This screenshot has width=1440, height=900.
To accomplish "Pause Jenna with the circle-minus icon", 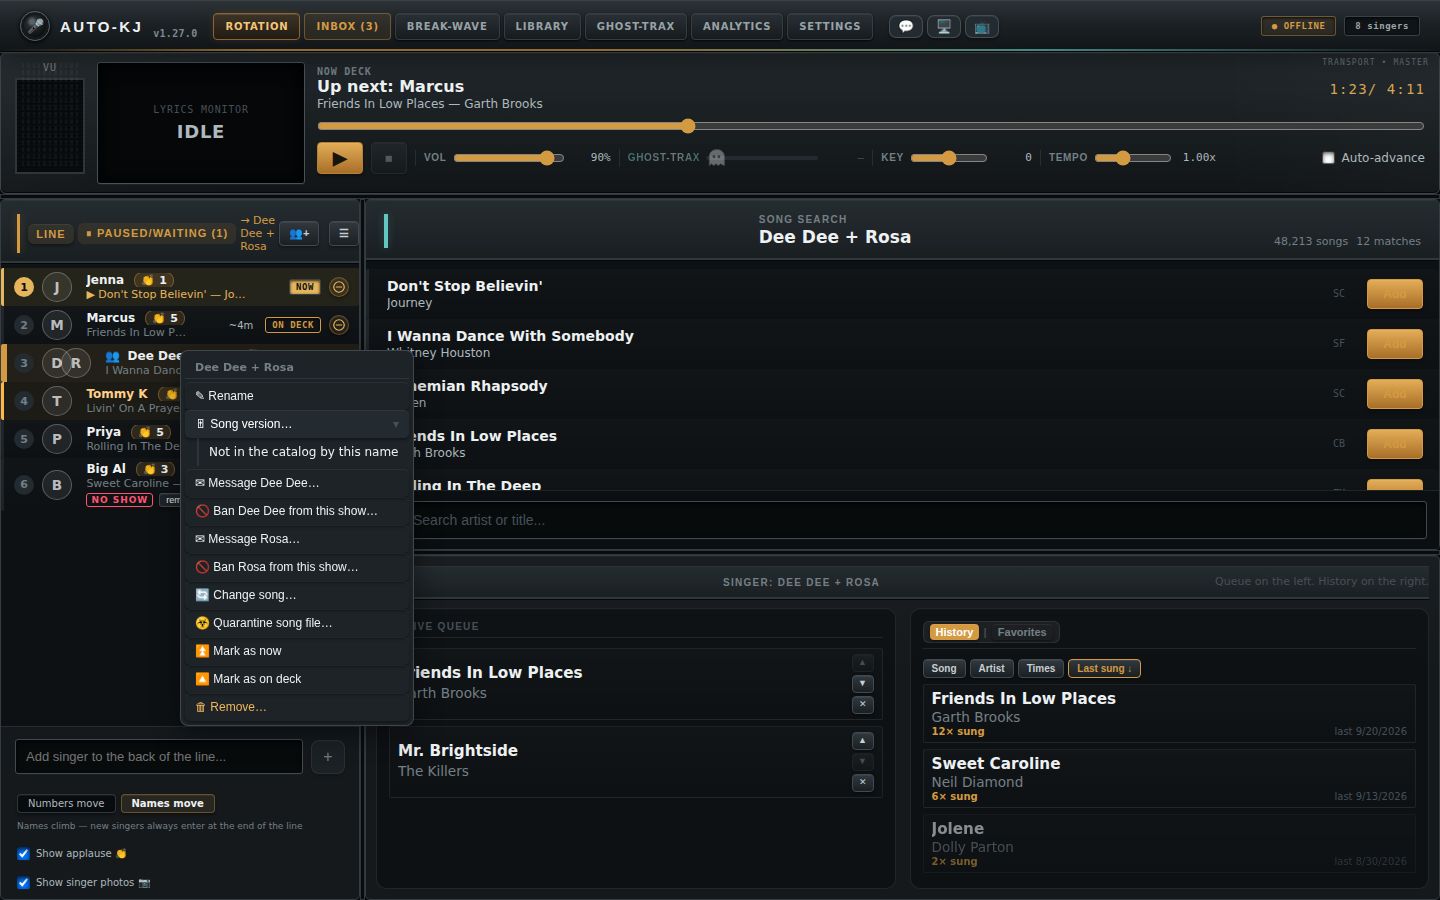I will coord(339,287).
